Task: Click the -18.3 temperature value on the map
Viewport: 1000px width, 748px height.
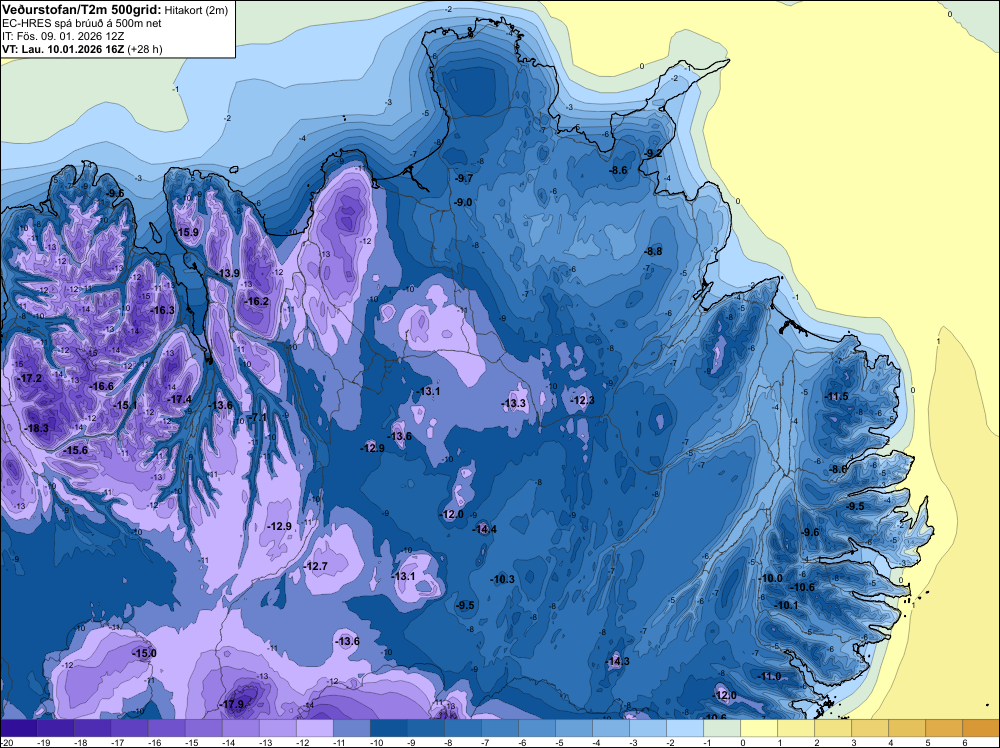Action: (x=36, y=428)
